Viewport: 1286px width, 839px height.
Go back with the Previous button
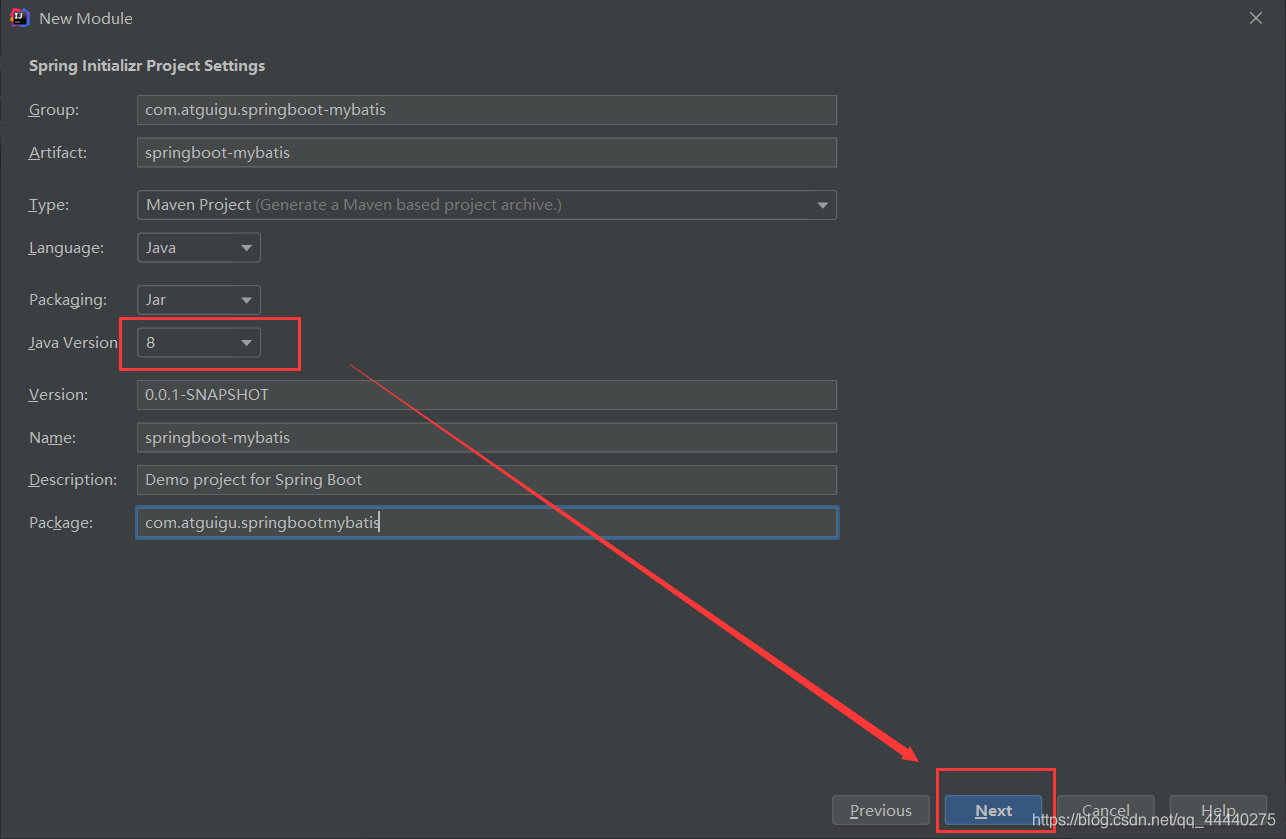pyautogui.click(x=881, y=810)
